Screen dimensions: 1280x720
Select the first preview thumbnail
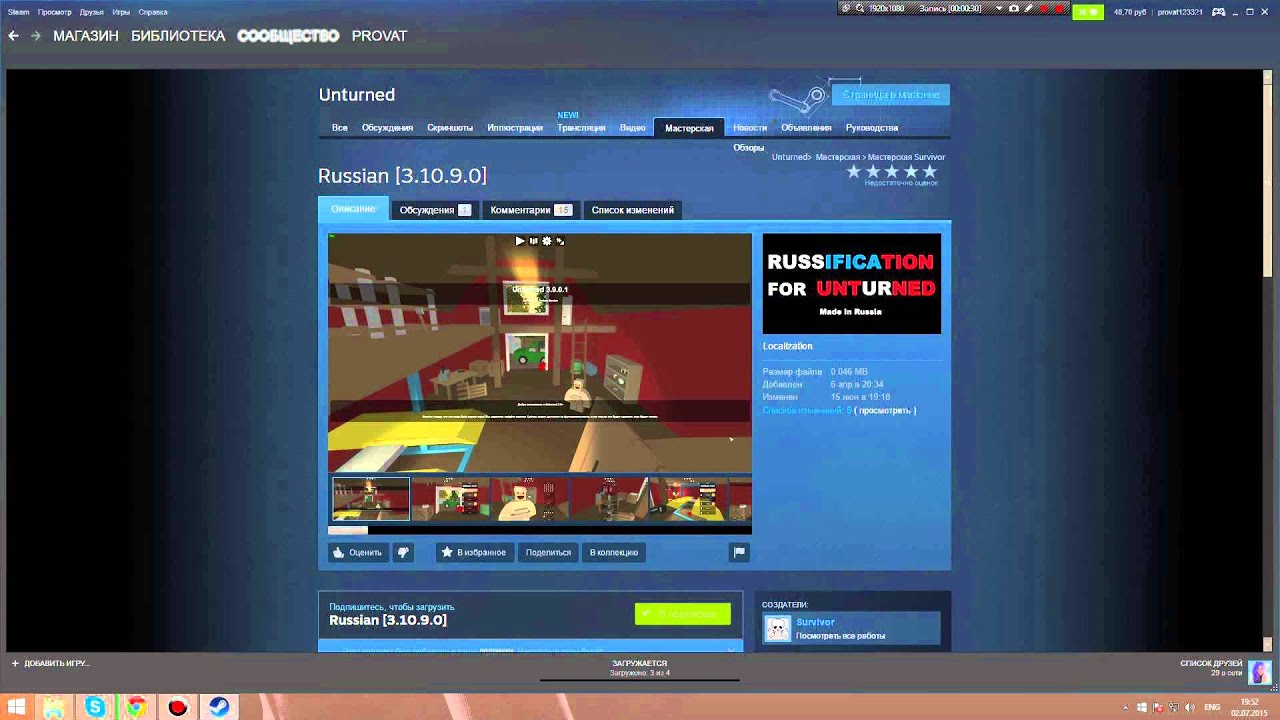pyautogui.click(x=371, y=499)
